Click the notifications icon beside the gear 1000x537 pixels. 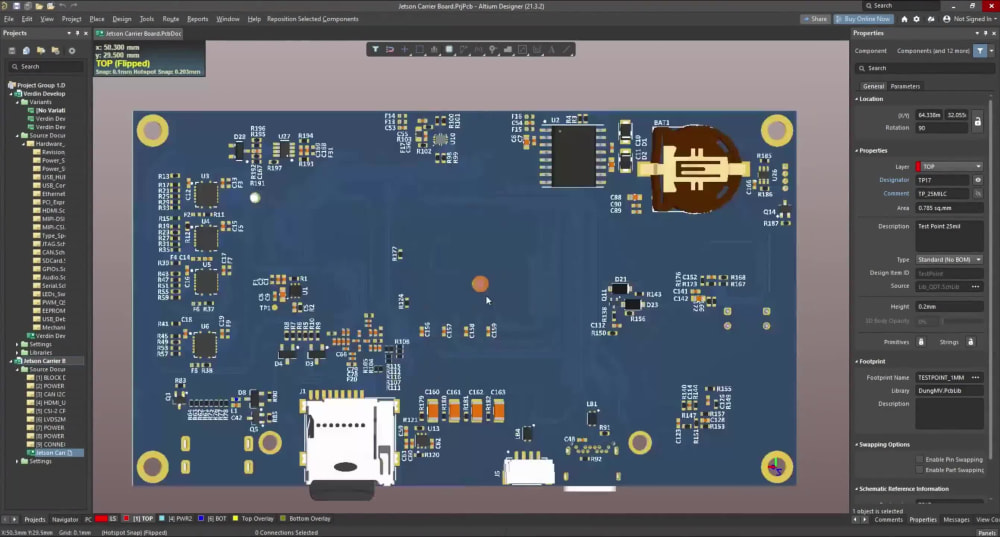[x=931, y=19]
